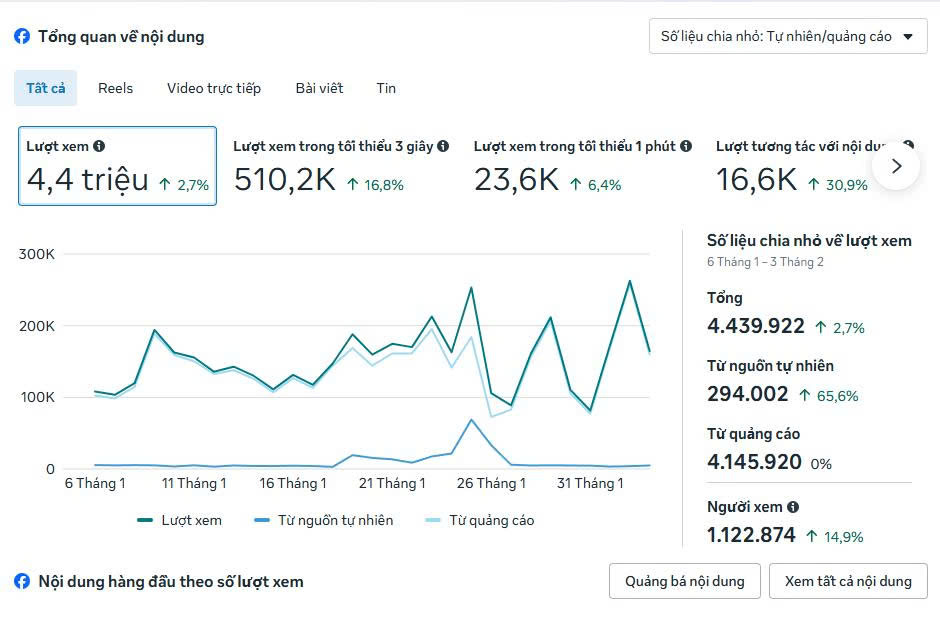Image resolution: width=940 pixels, height=619 pixels.
Task: Select the Lượt xem 4,4 triệu metric card
Action: [x=118, y=166]
